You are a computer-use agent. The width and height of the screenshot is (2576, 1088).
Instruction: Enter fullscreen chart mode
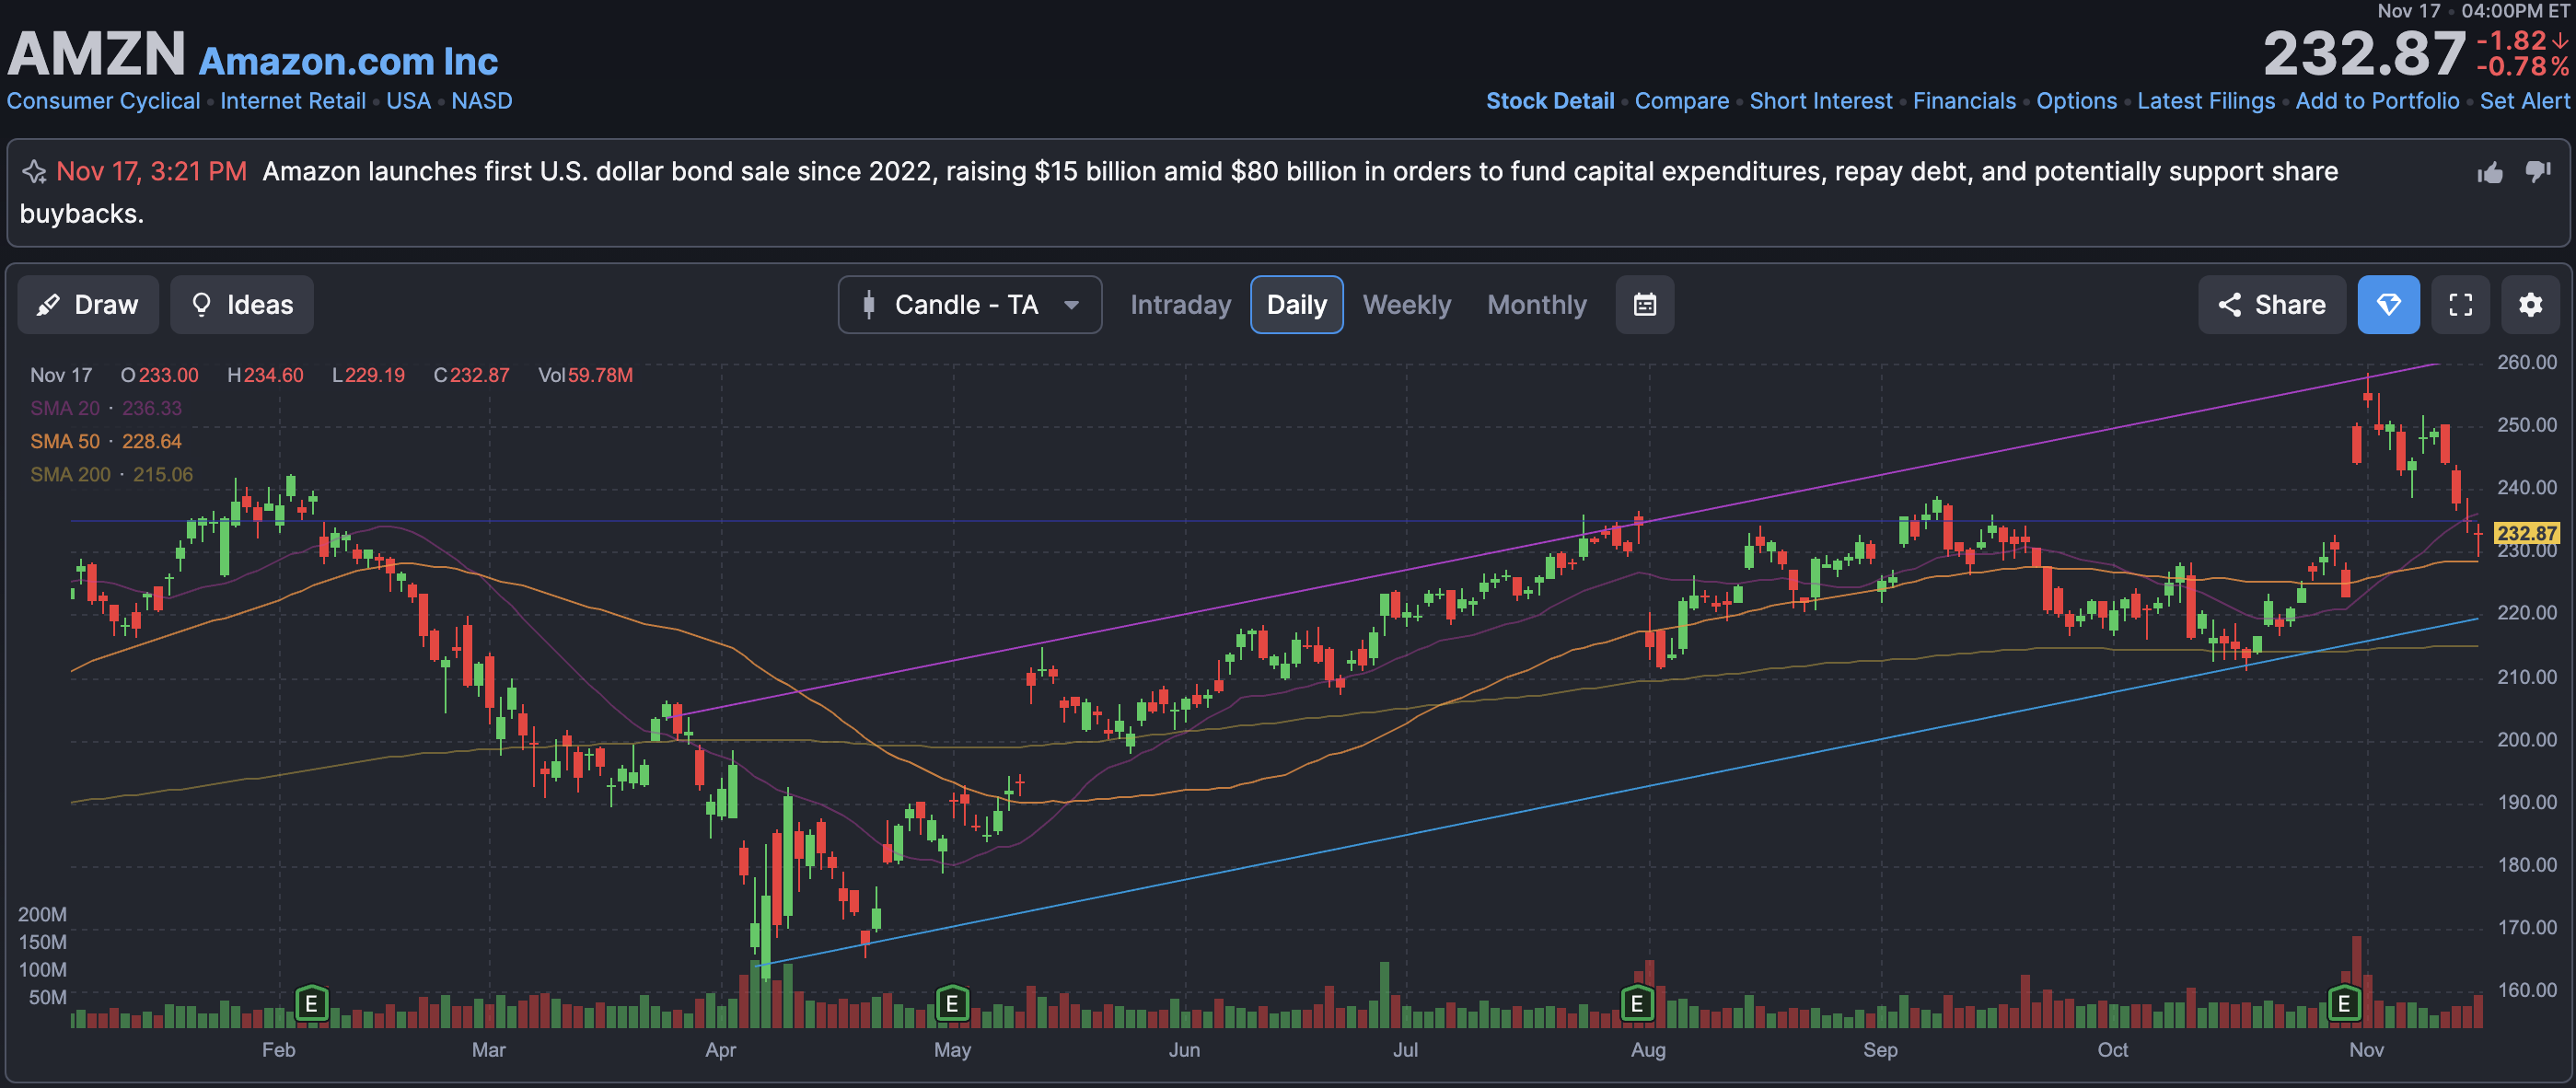tap(2460, 305)
